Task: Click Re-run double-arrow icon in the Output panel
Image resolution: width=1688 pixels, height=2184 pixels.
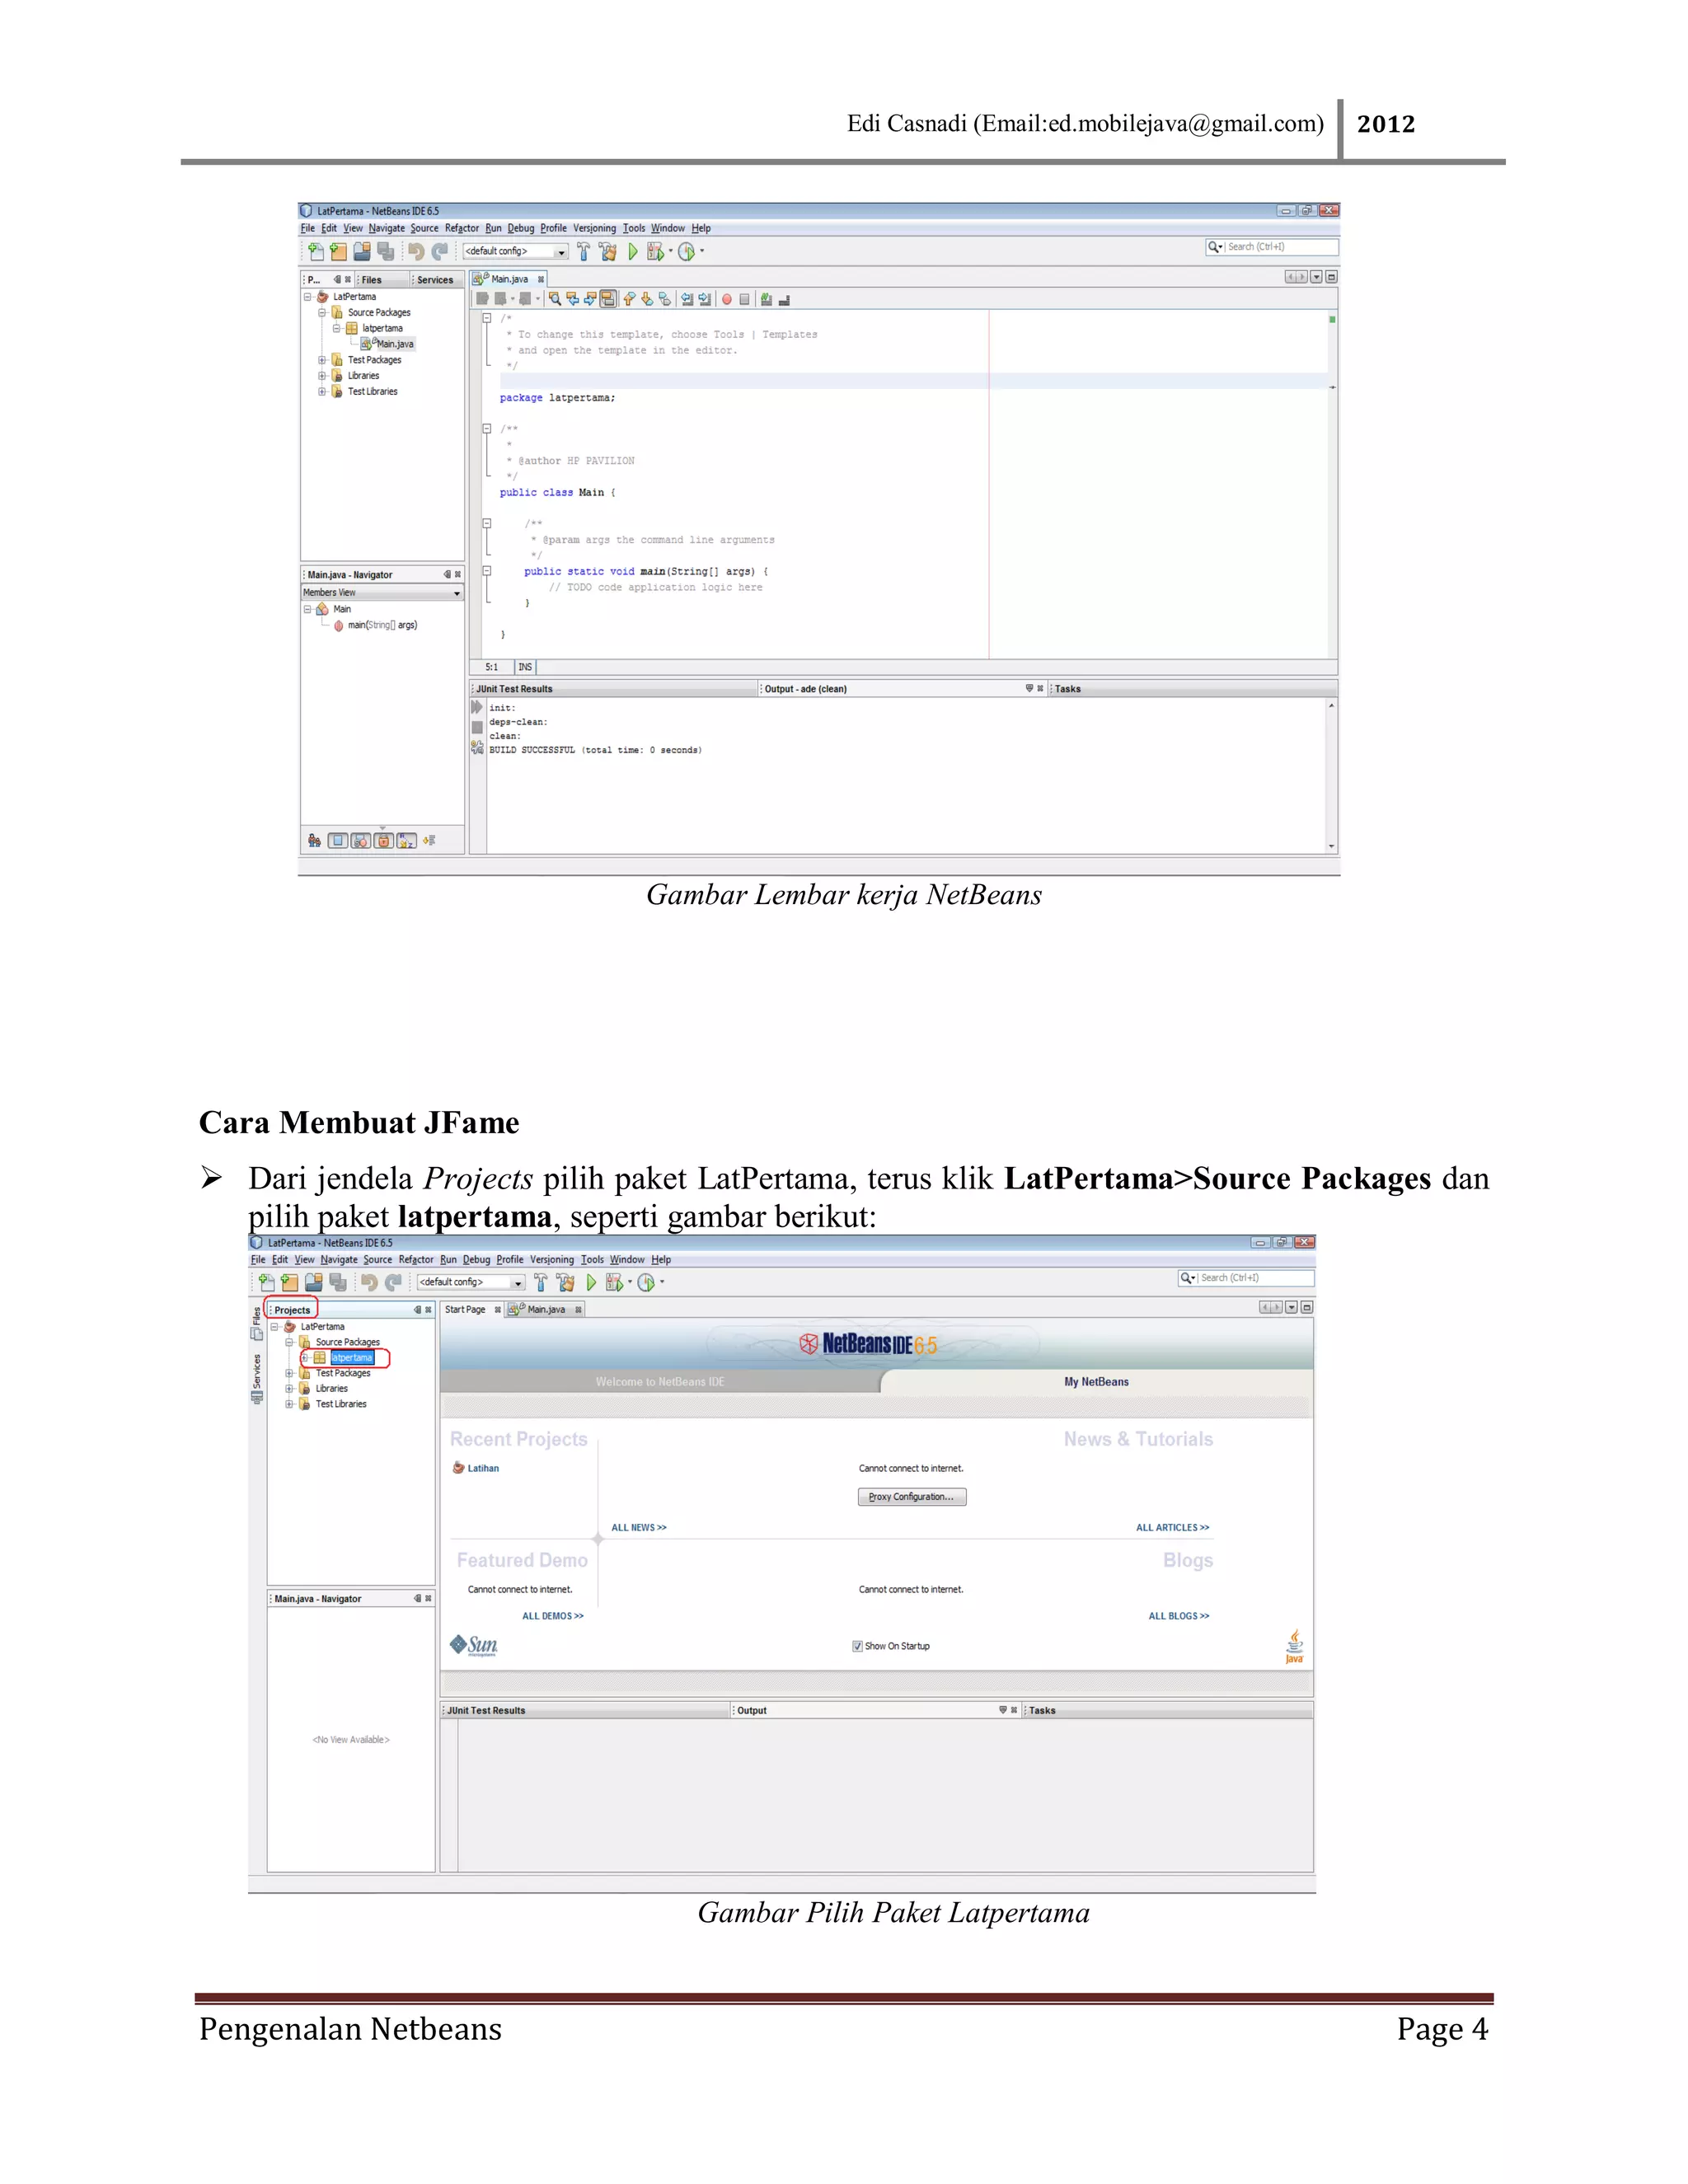Action: [x=477, y=707]
